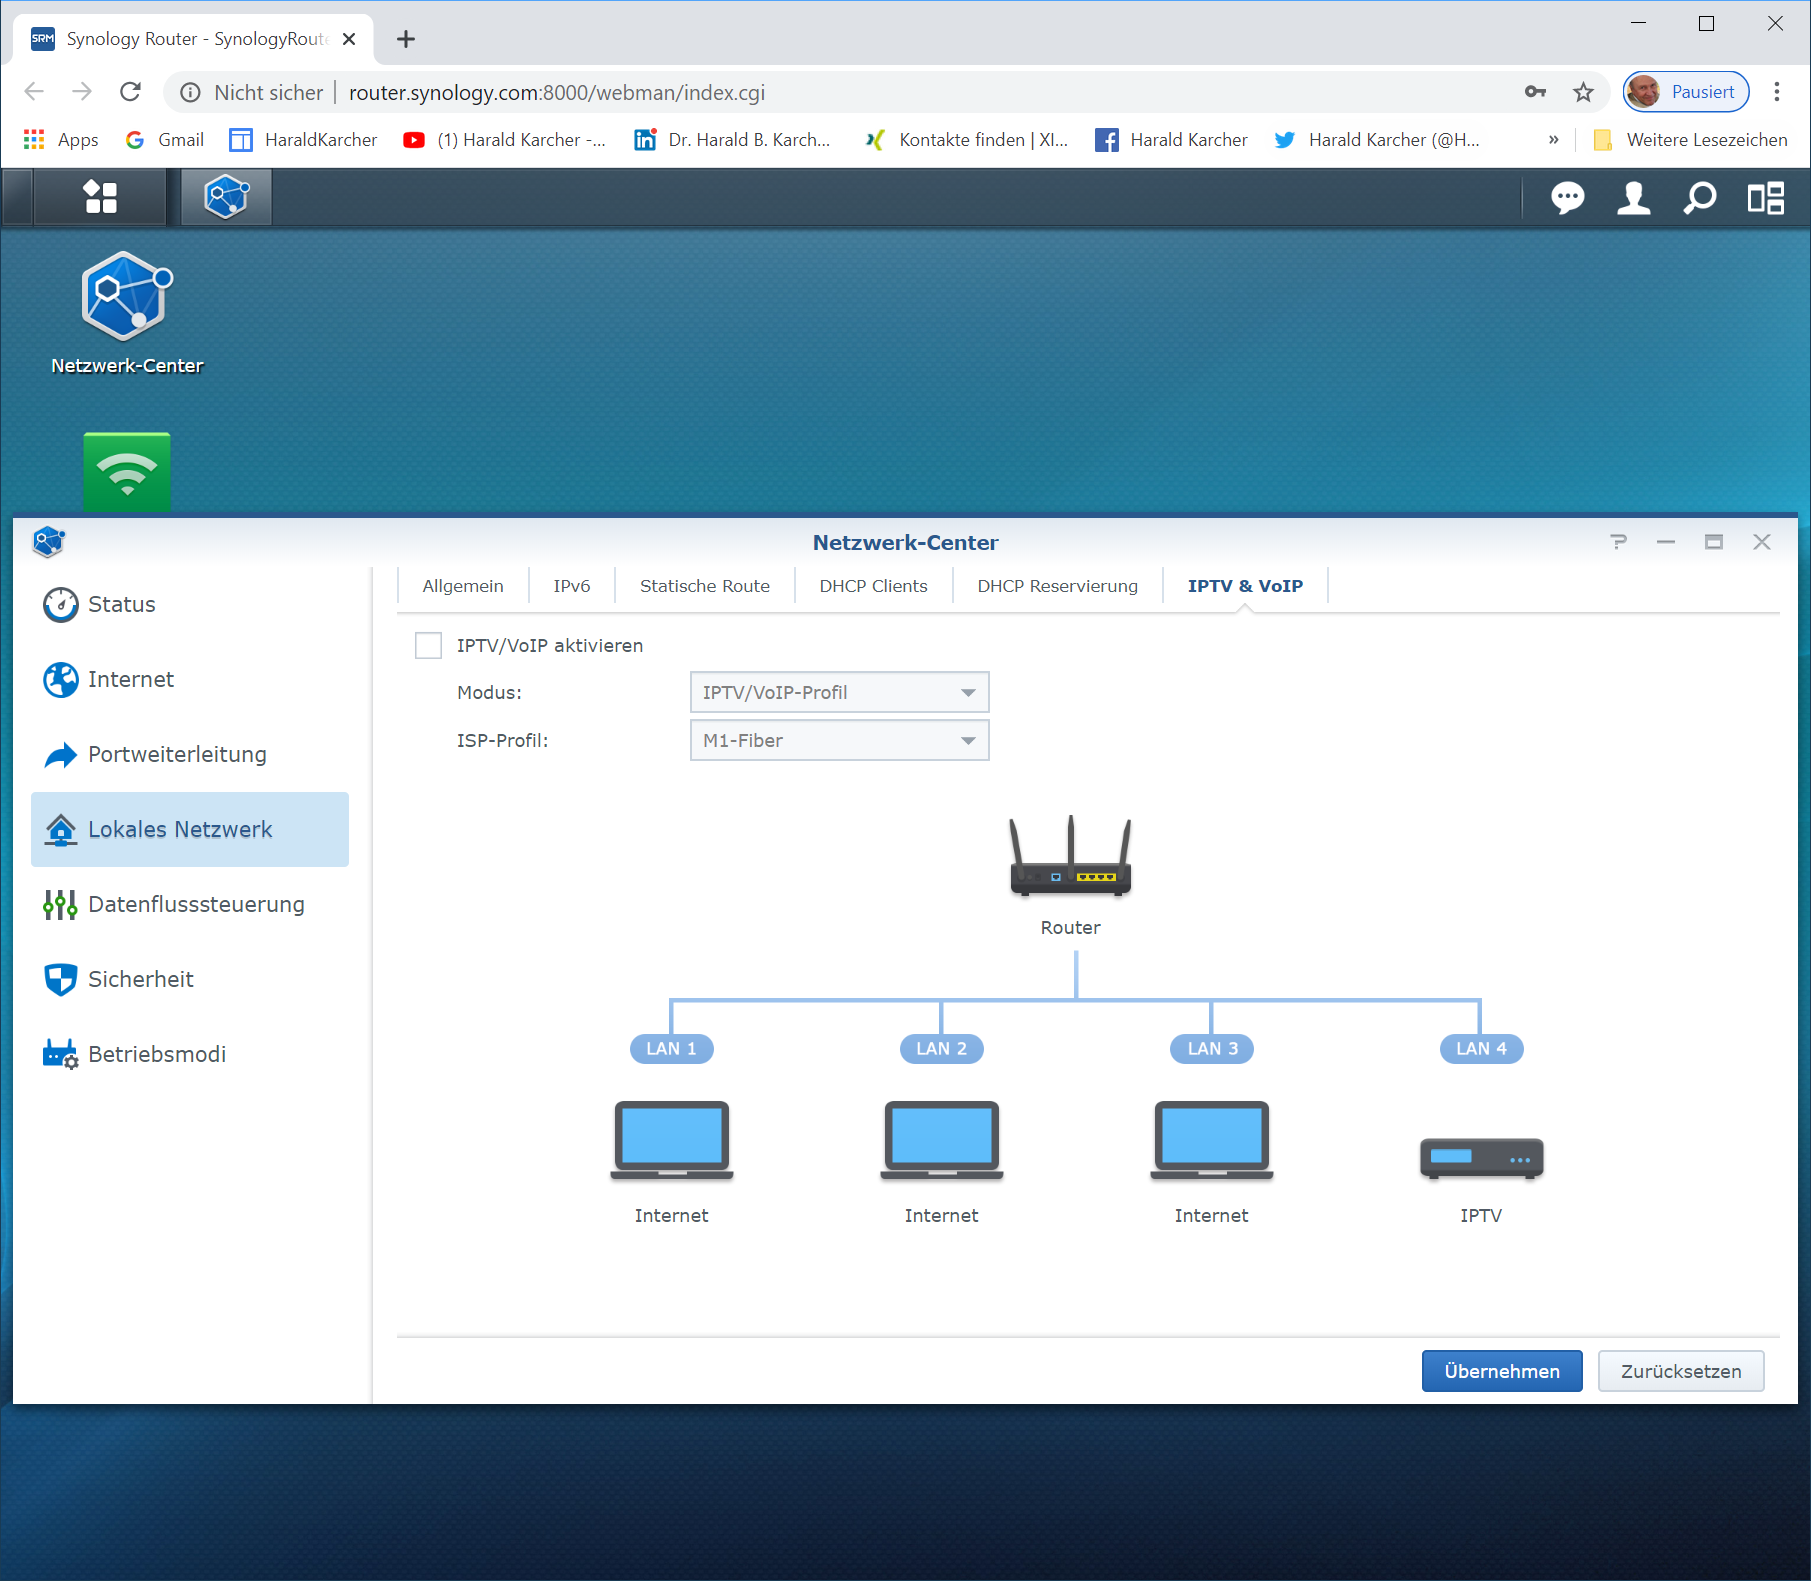Expand the Modus dropdown

tap(839, 692)
